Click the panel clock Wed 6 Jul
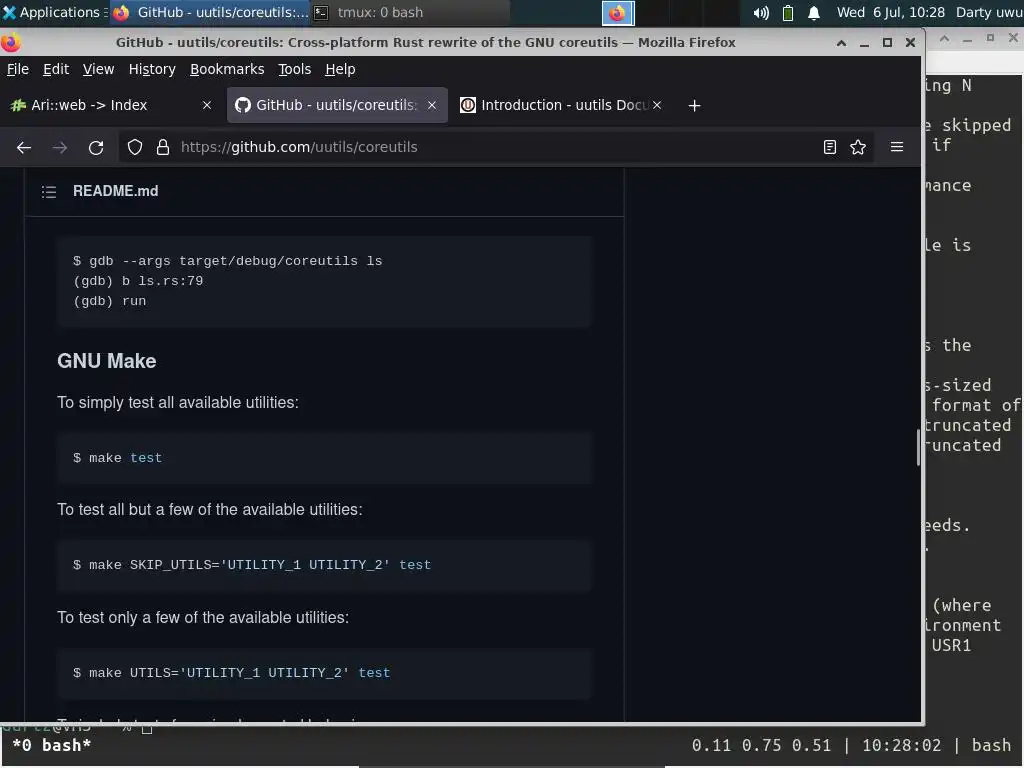1024x768 pixels. [891, 12]
